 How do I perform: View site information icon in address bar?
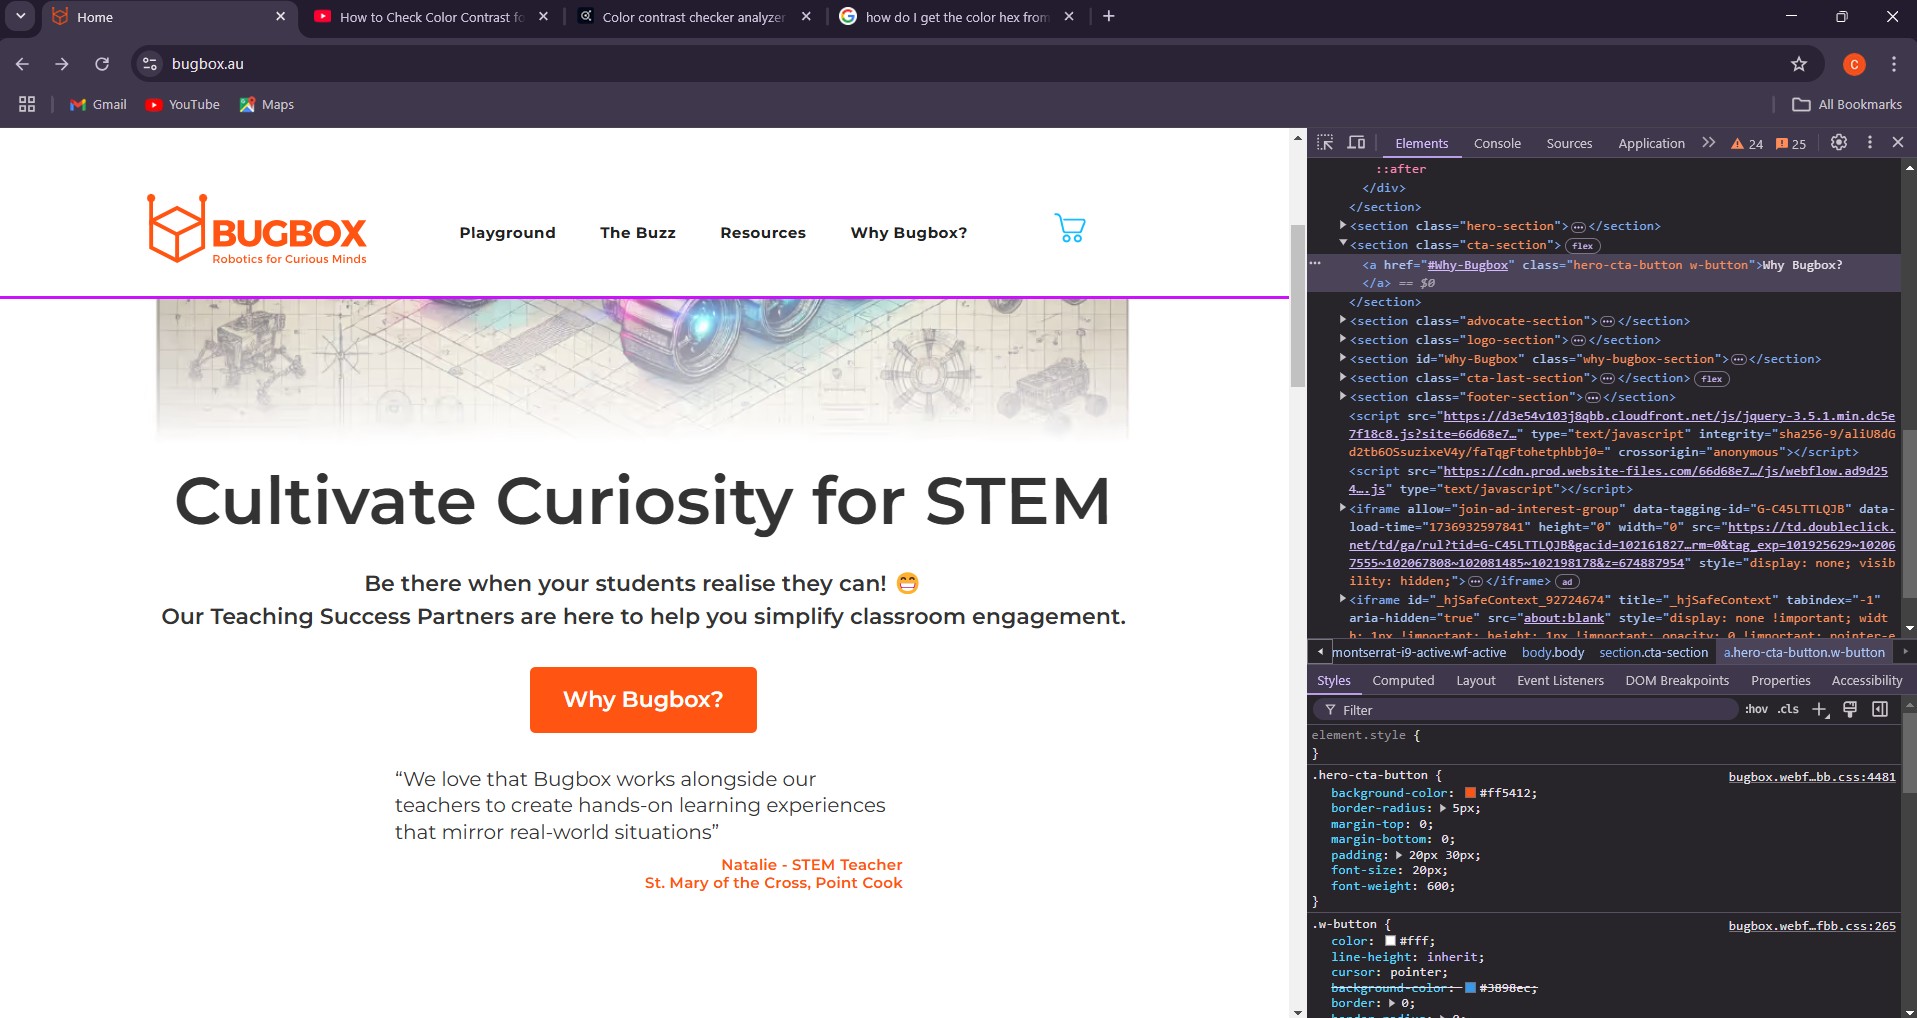coord(149,64)
